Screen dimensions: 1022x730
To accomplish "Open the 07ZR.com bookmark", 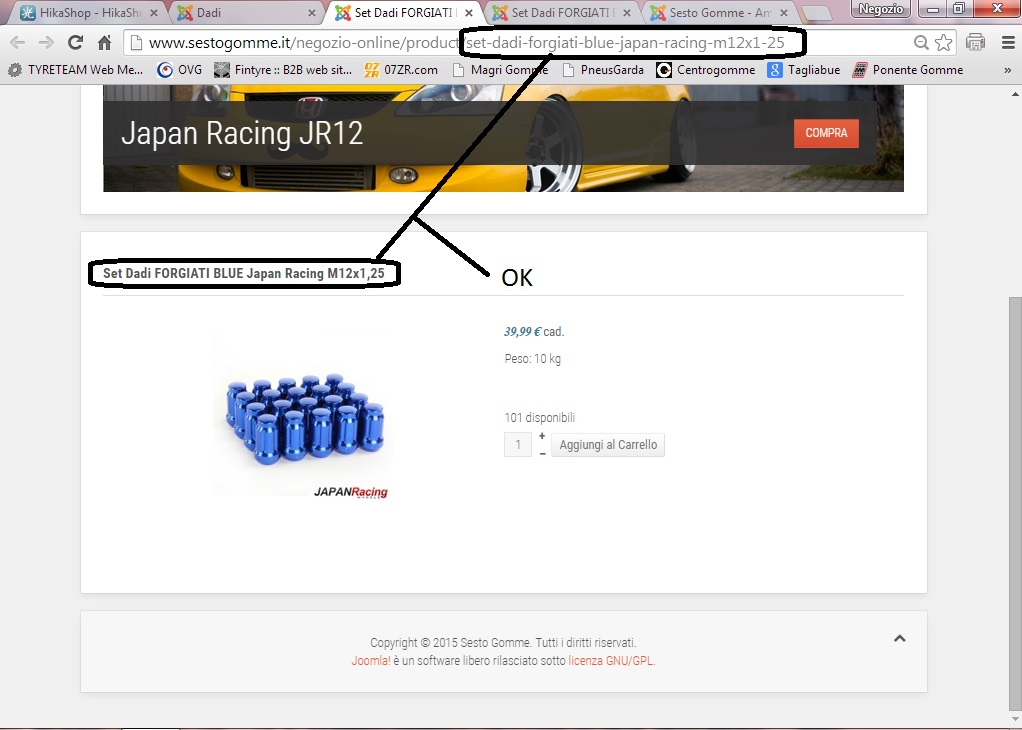I will pos(402,70).
